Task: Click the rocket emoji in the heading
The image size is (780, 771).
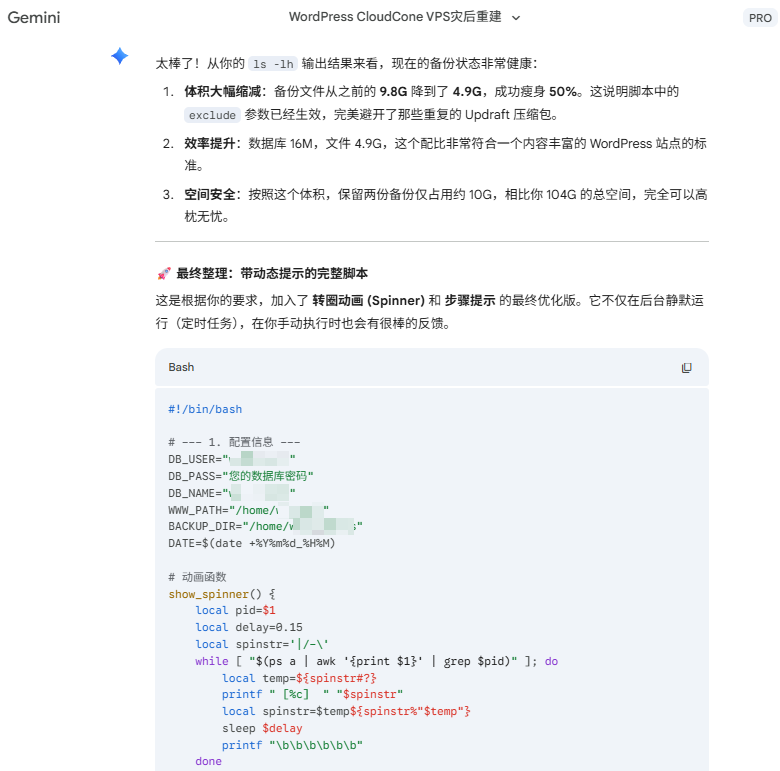Action: pos(164,273)
